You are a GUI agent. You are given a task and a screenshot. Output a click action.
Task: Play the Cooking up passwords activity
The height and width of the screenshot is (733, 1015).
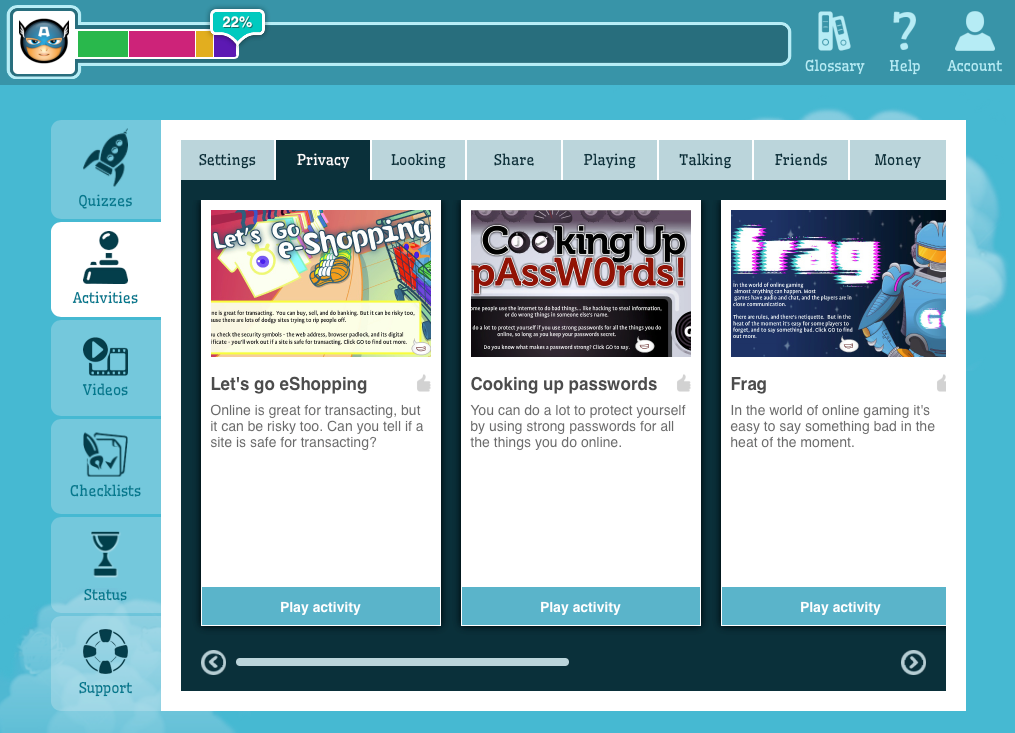pos(580,607)
